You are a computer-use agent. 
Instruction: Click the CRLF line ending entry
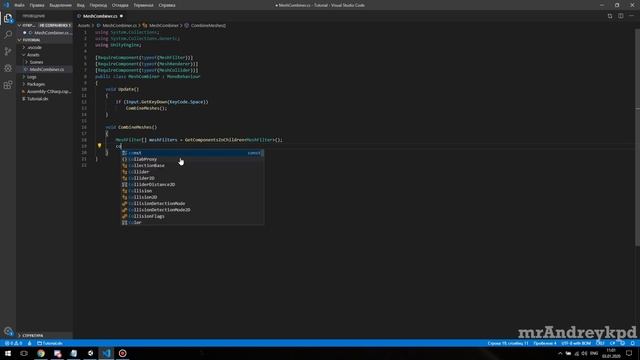click(x=600, y=343)
